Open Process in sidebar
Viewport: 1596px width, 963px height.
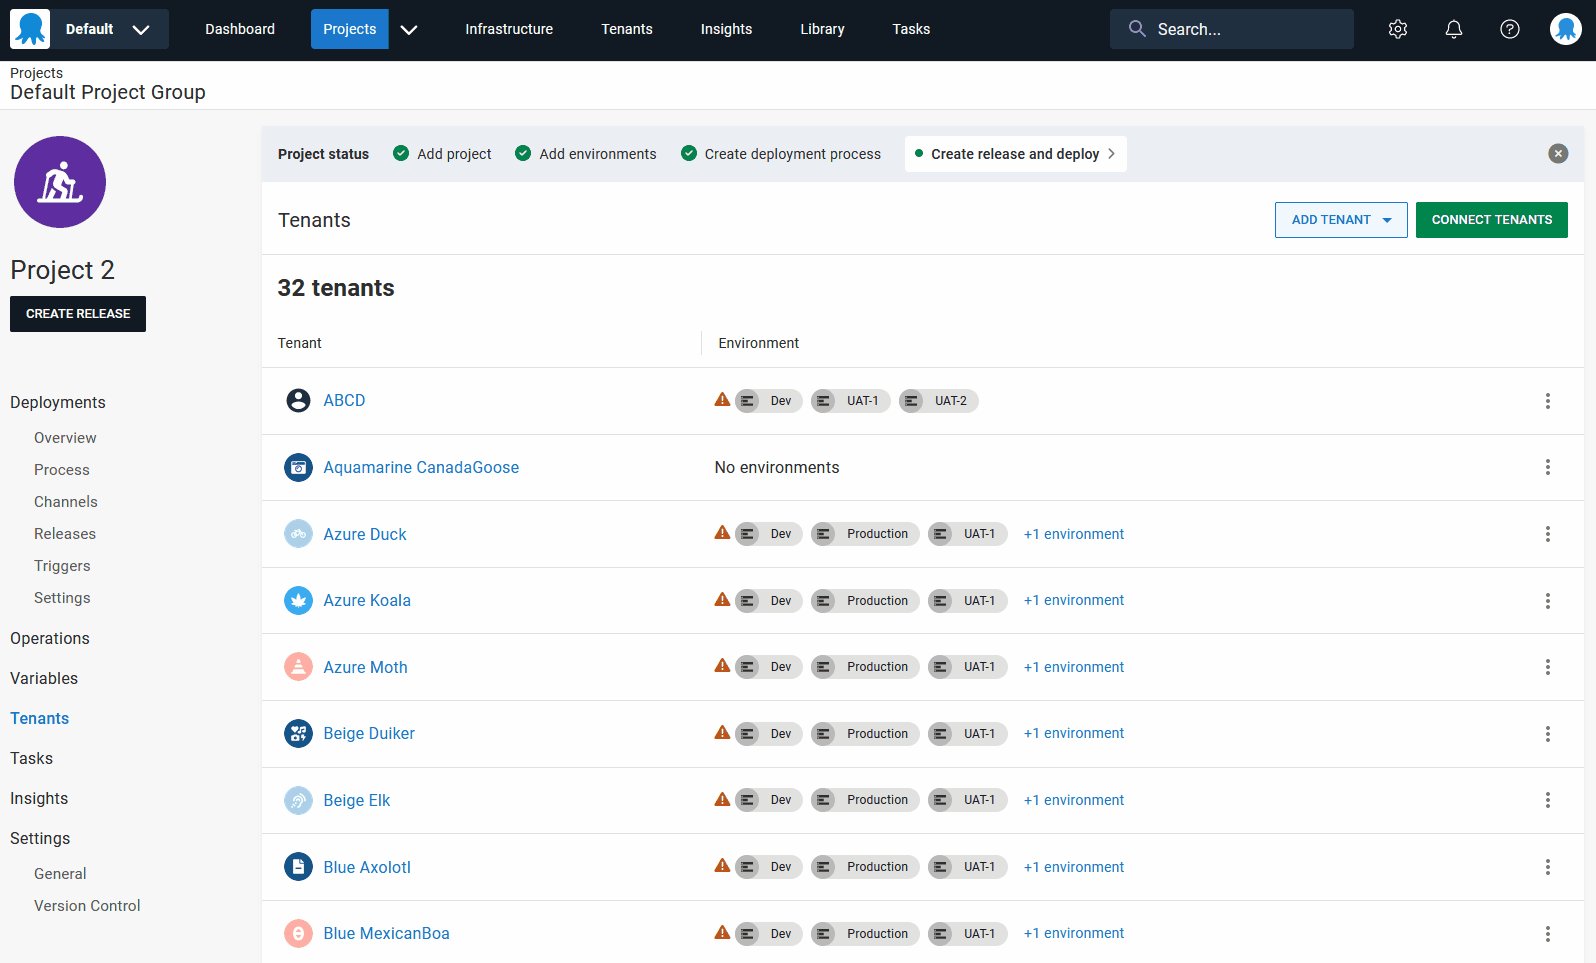point(62,470)
